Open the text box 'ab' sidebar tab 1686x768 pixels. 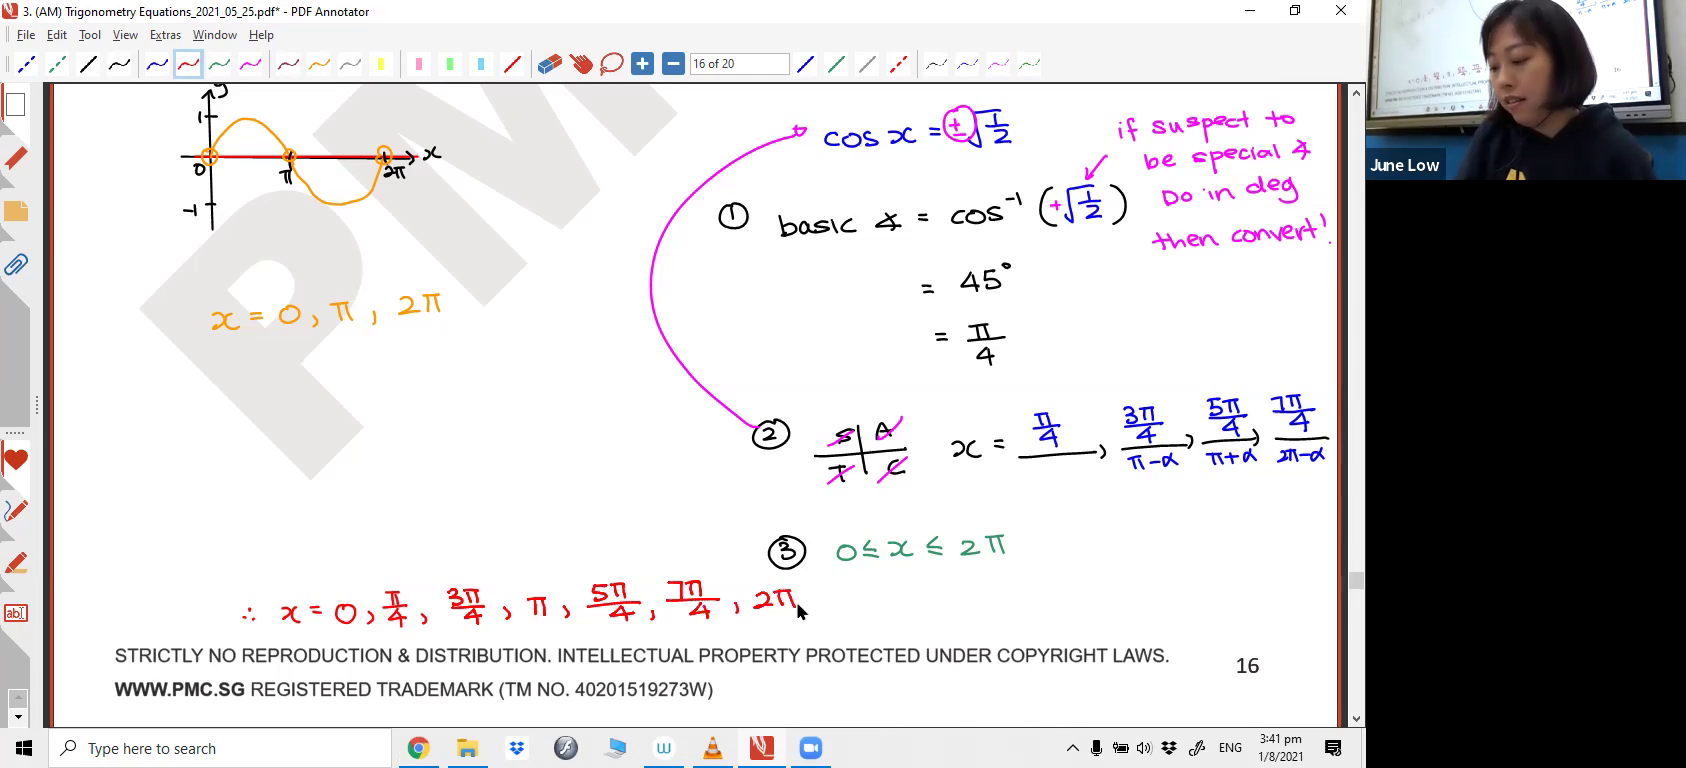coord(15,613)
